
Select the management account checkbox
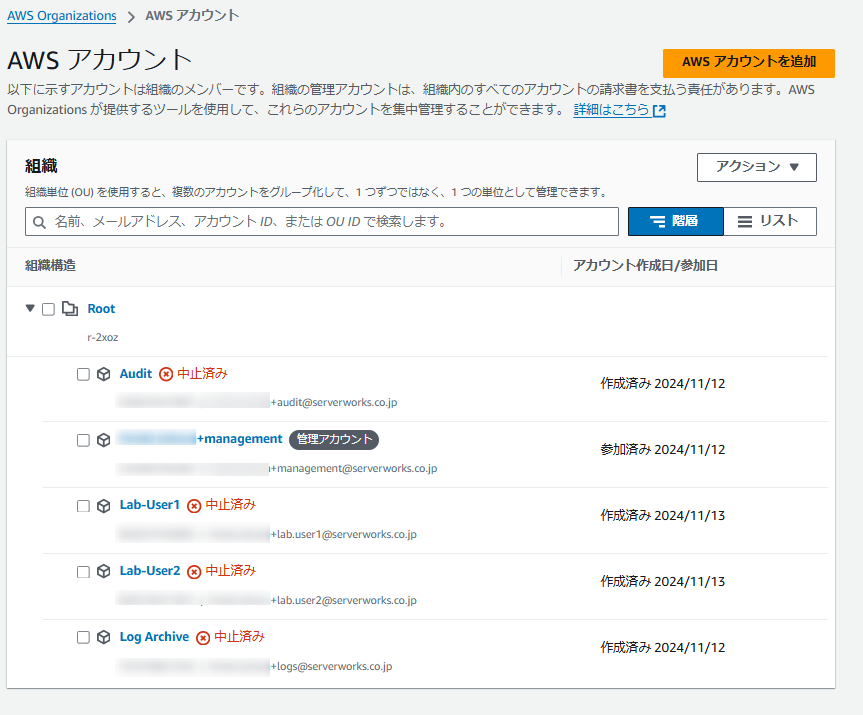[83, 440]
